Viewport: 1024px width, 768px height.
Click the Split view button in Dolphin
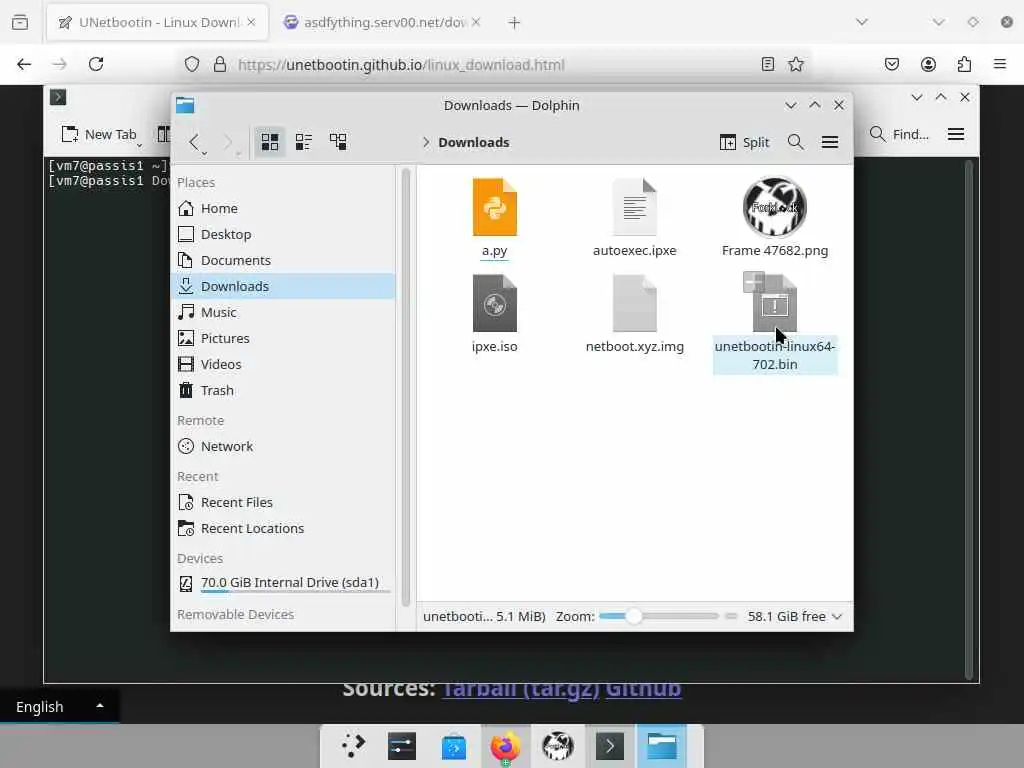744,142
